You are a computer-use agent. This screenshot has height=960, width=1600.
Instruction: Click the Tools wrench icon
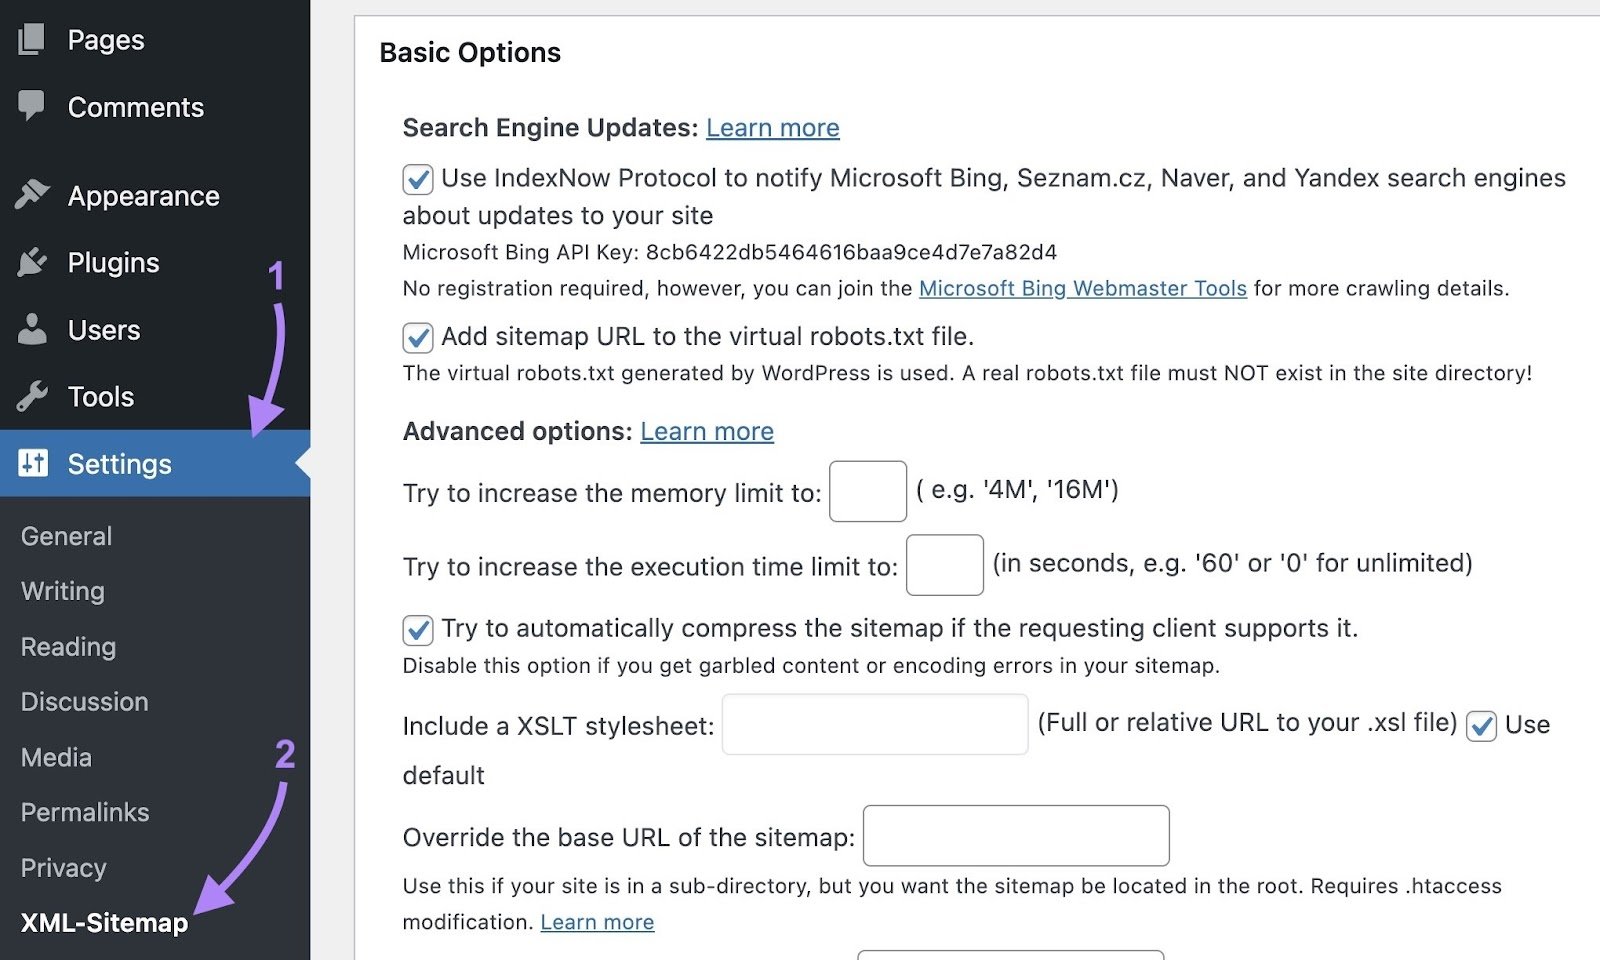click(33, 396)
